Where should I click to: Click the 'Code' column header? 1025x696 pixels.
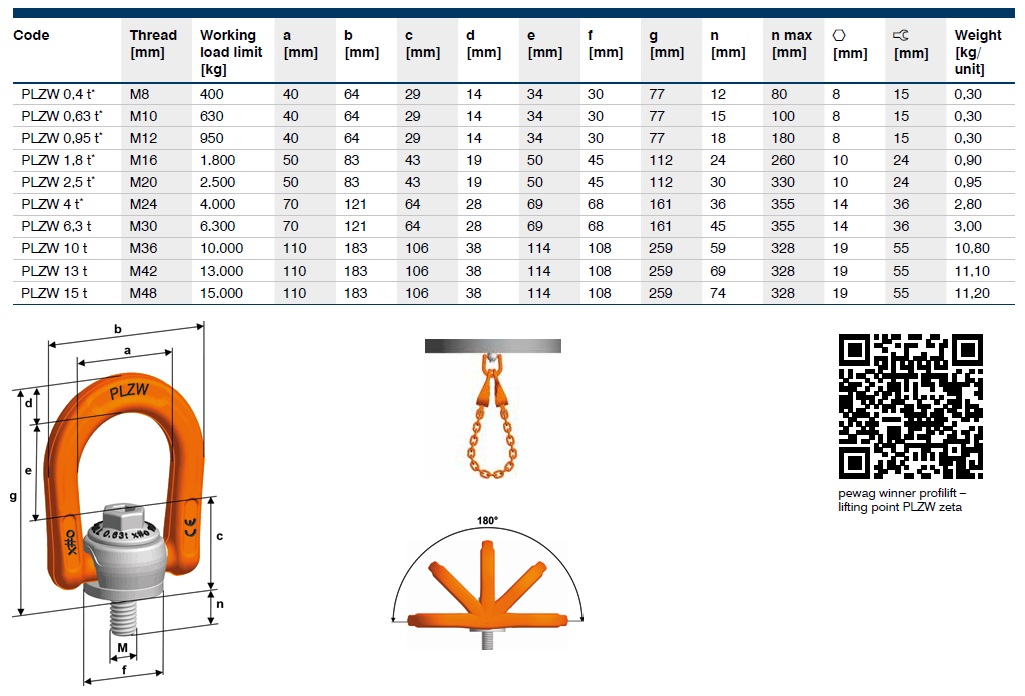[31, 35]
